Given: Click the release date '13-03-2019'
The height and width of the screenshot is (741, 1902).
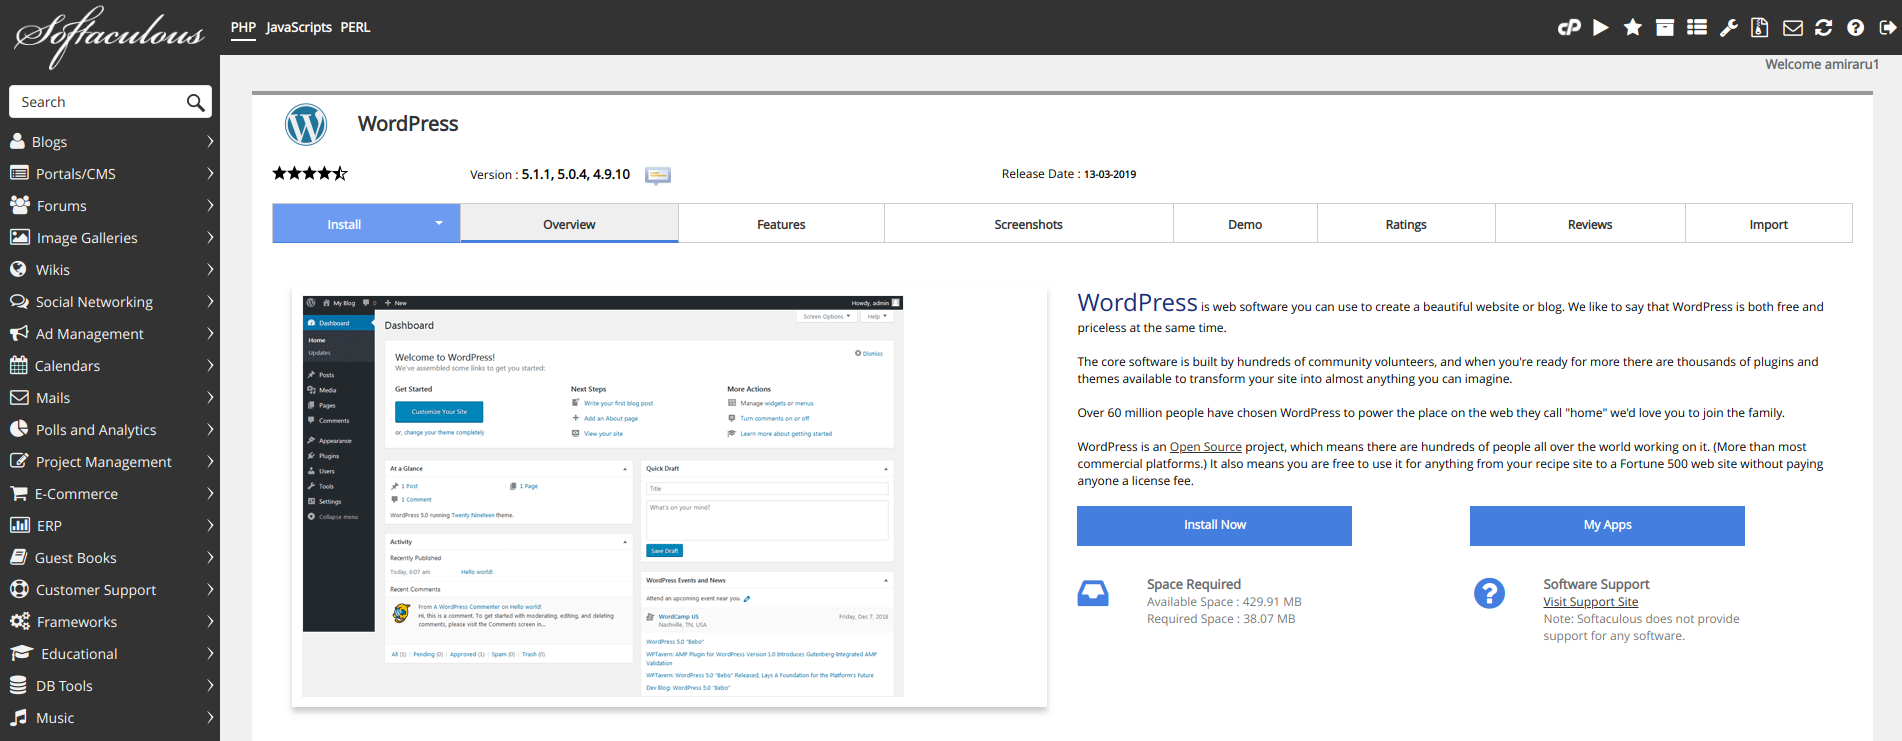Looking at the screenshot, I should (1110, 174).
